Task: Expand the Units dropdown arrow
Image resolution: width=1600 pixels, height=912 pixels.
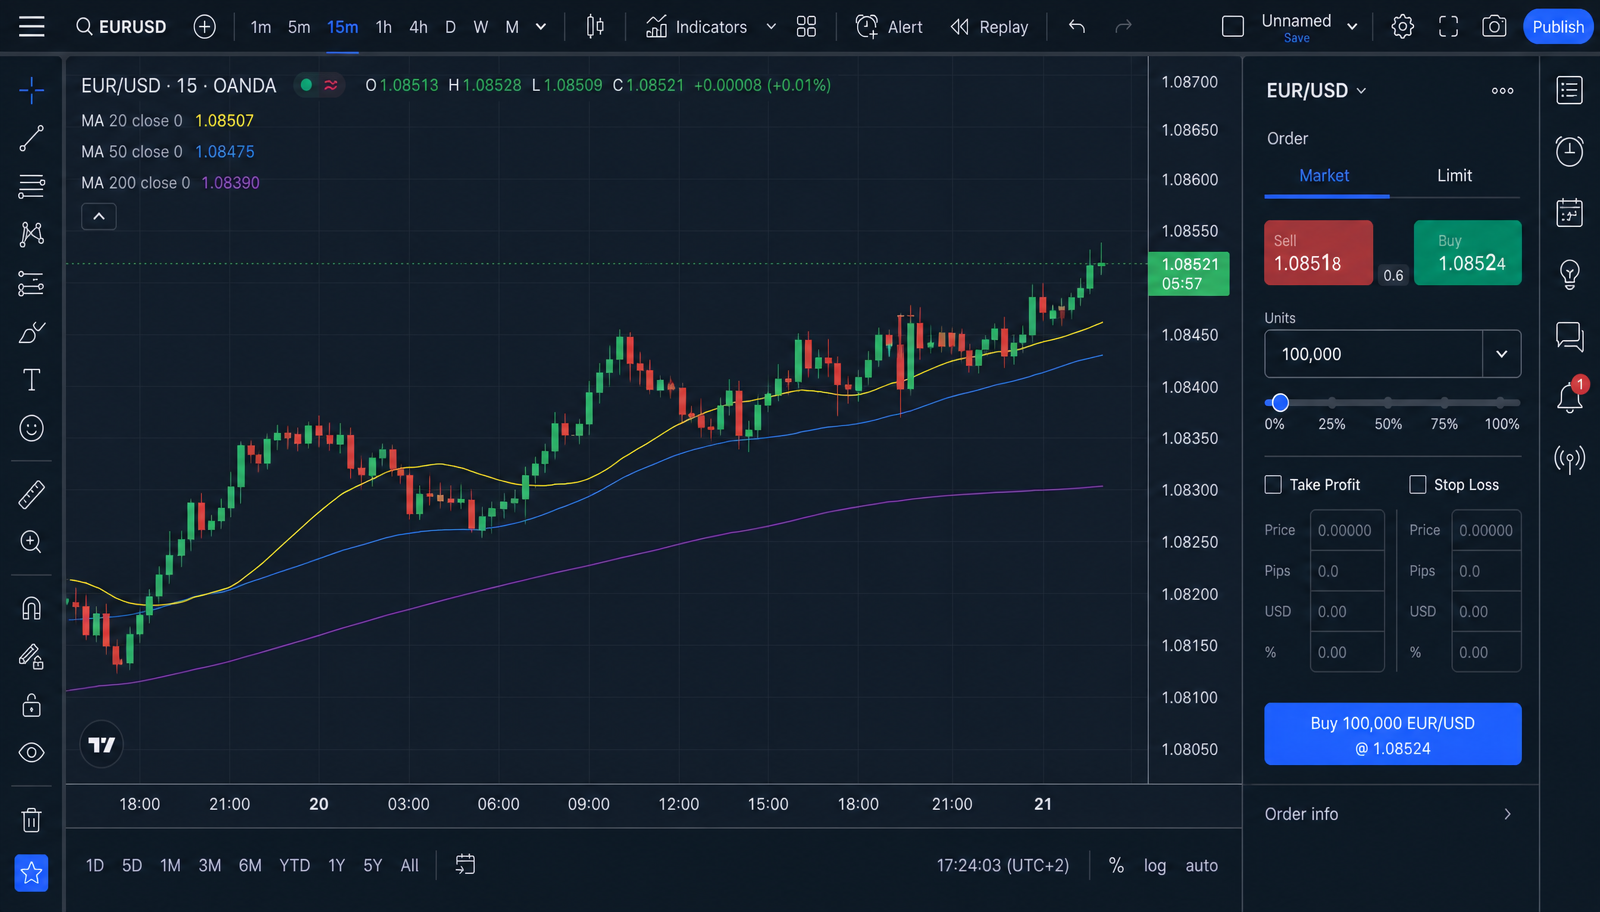Action: click(1501, 354)
